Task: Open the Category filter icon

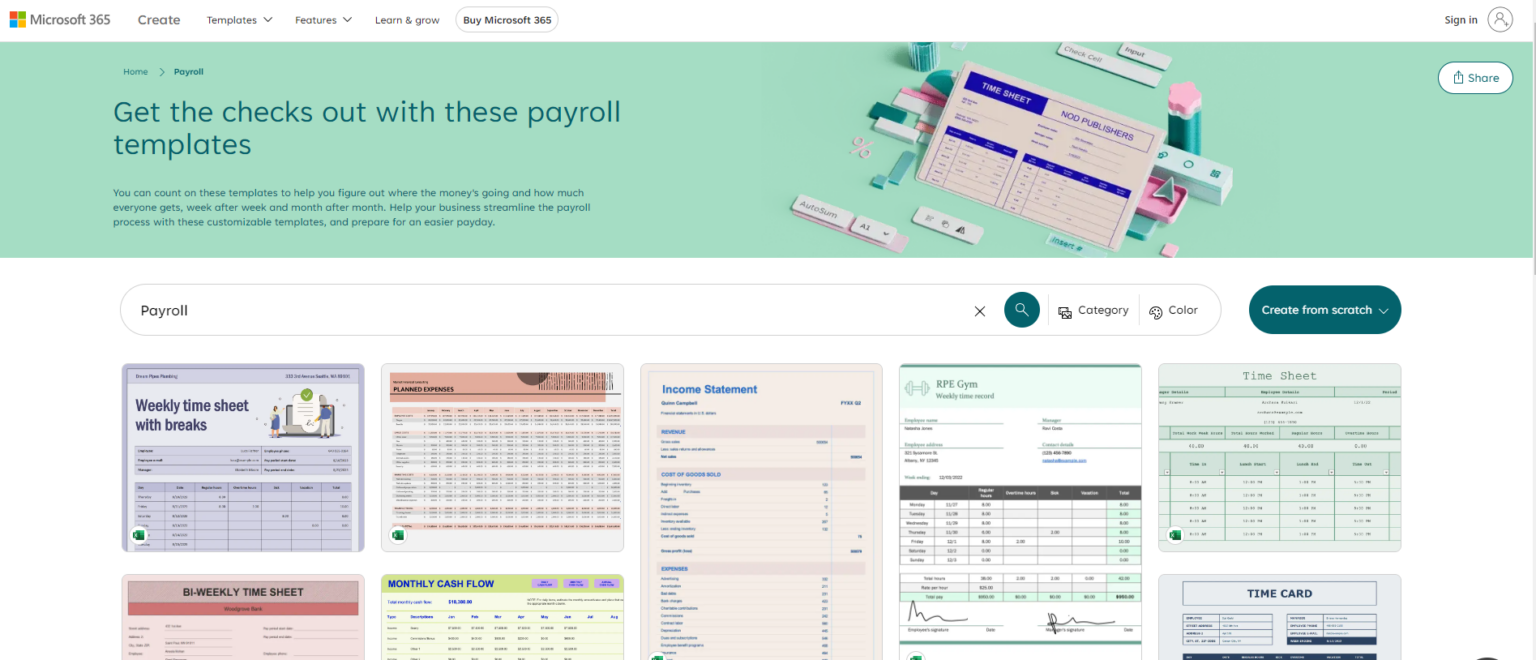Action: 1065,311
